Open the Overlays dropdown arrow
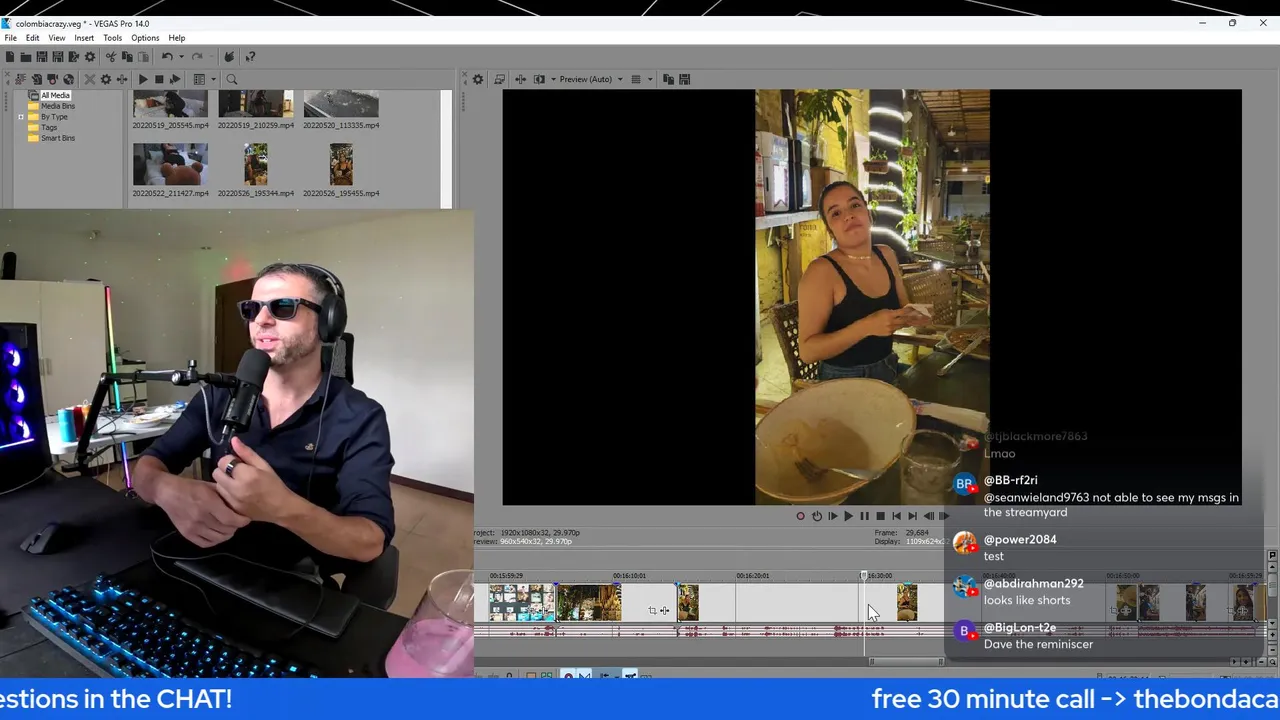 click(x=650, y=79)
